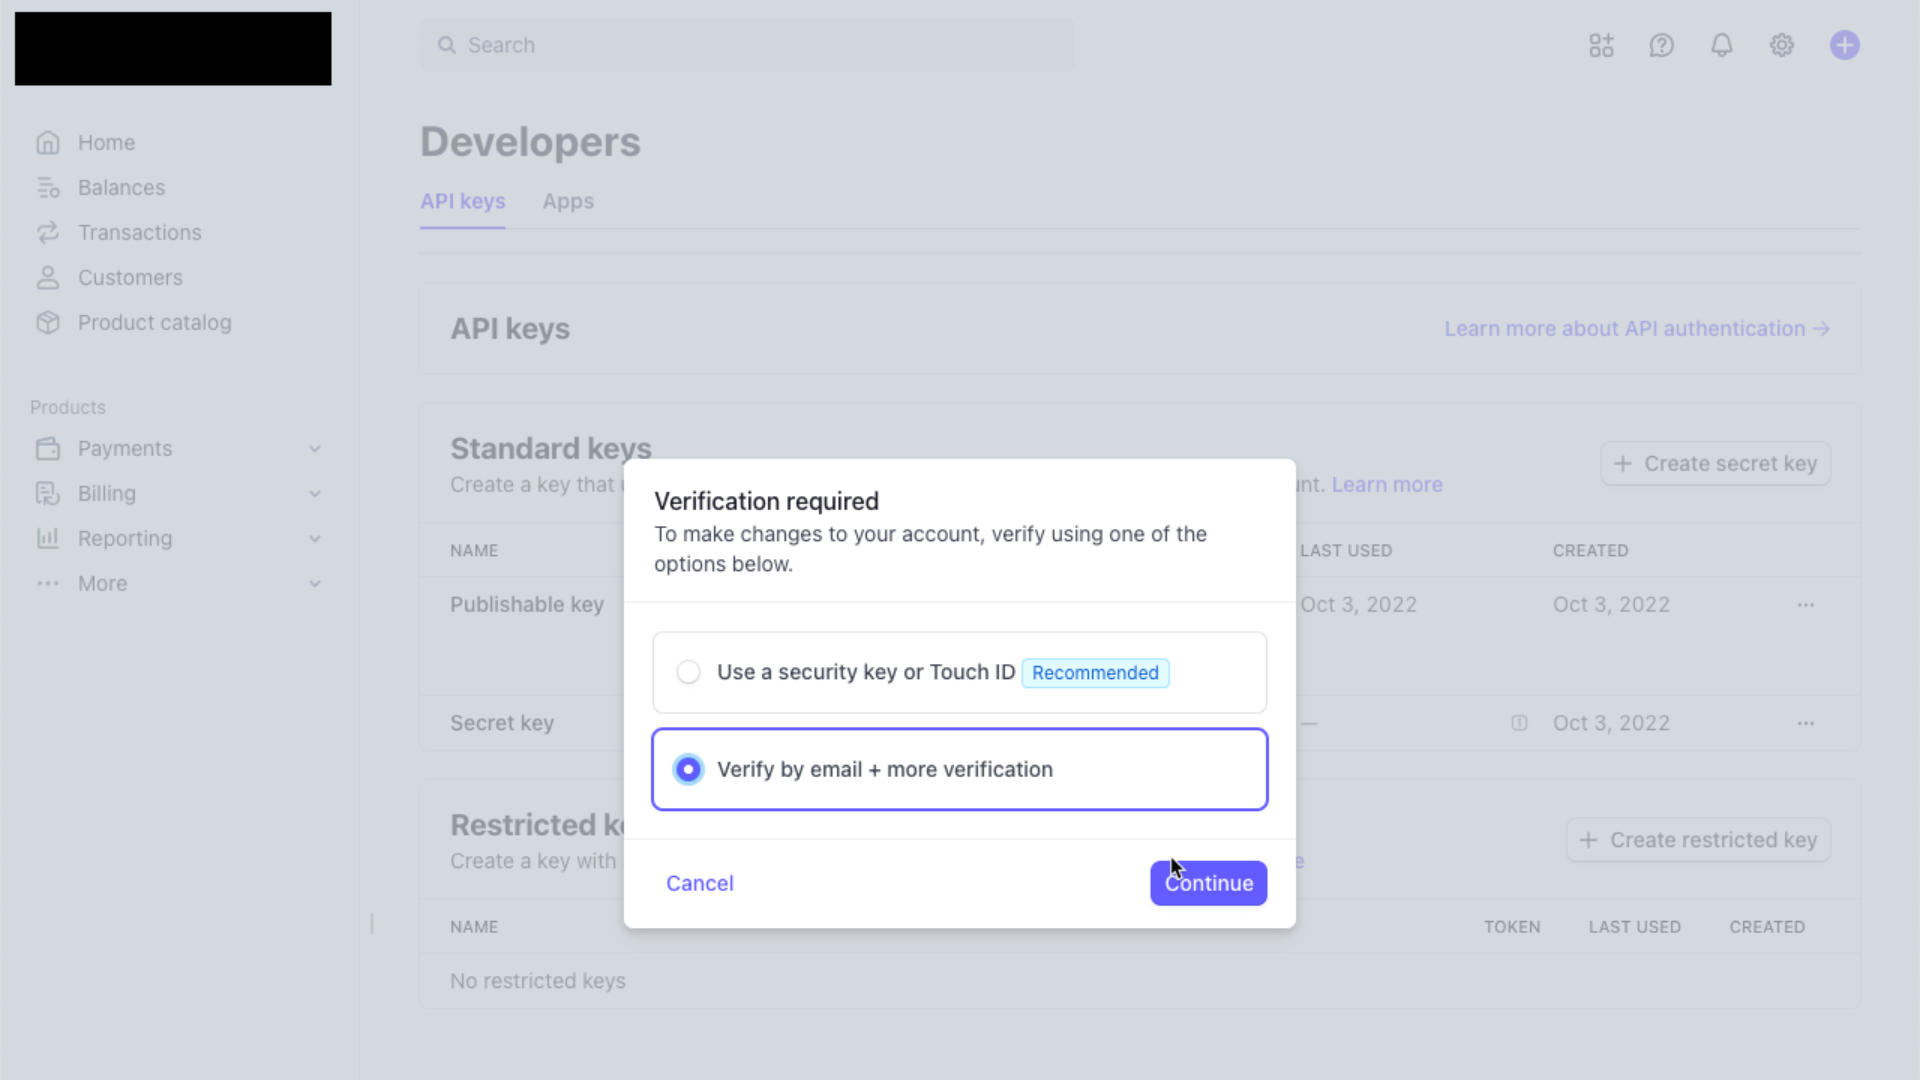This screenshot has width=1920, height=1080.
Task: Open the notifications bell icon
Action: point(1721,45)
